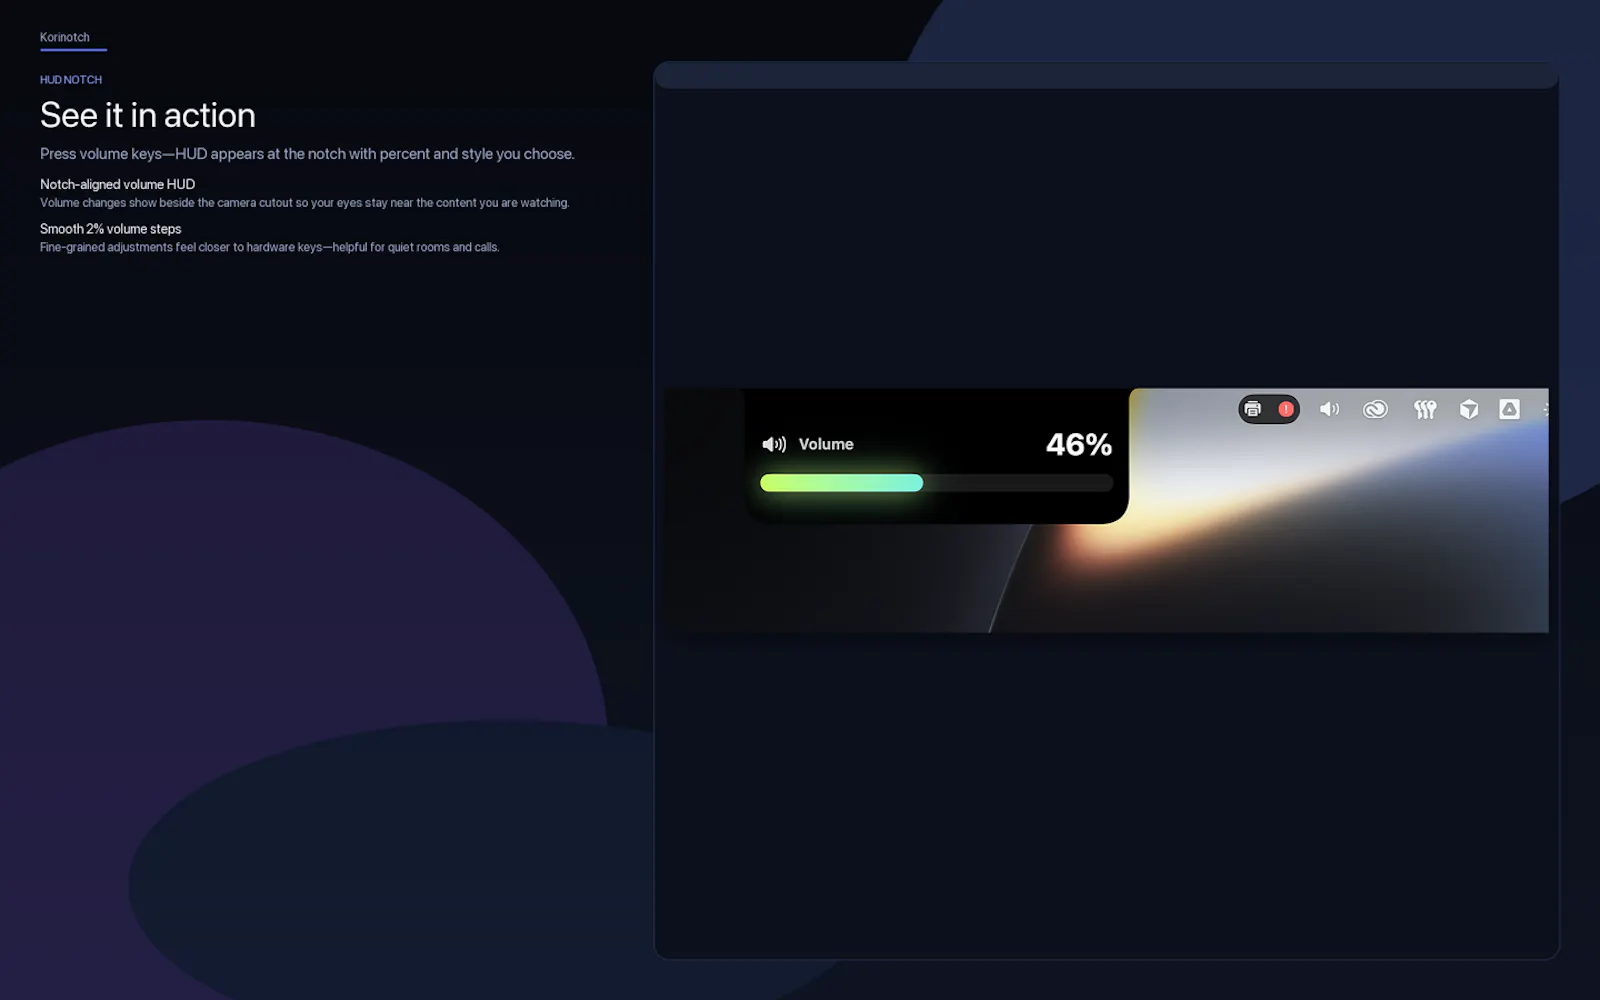Open the Google Drive menu bar icon
Viewport: 1600px width, 1000px height.
pos(1509,409)
